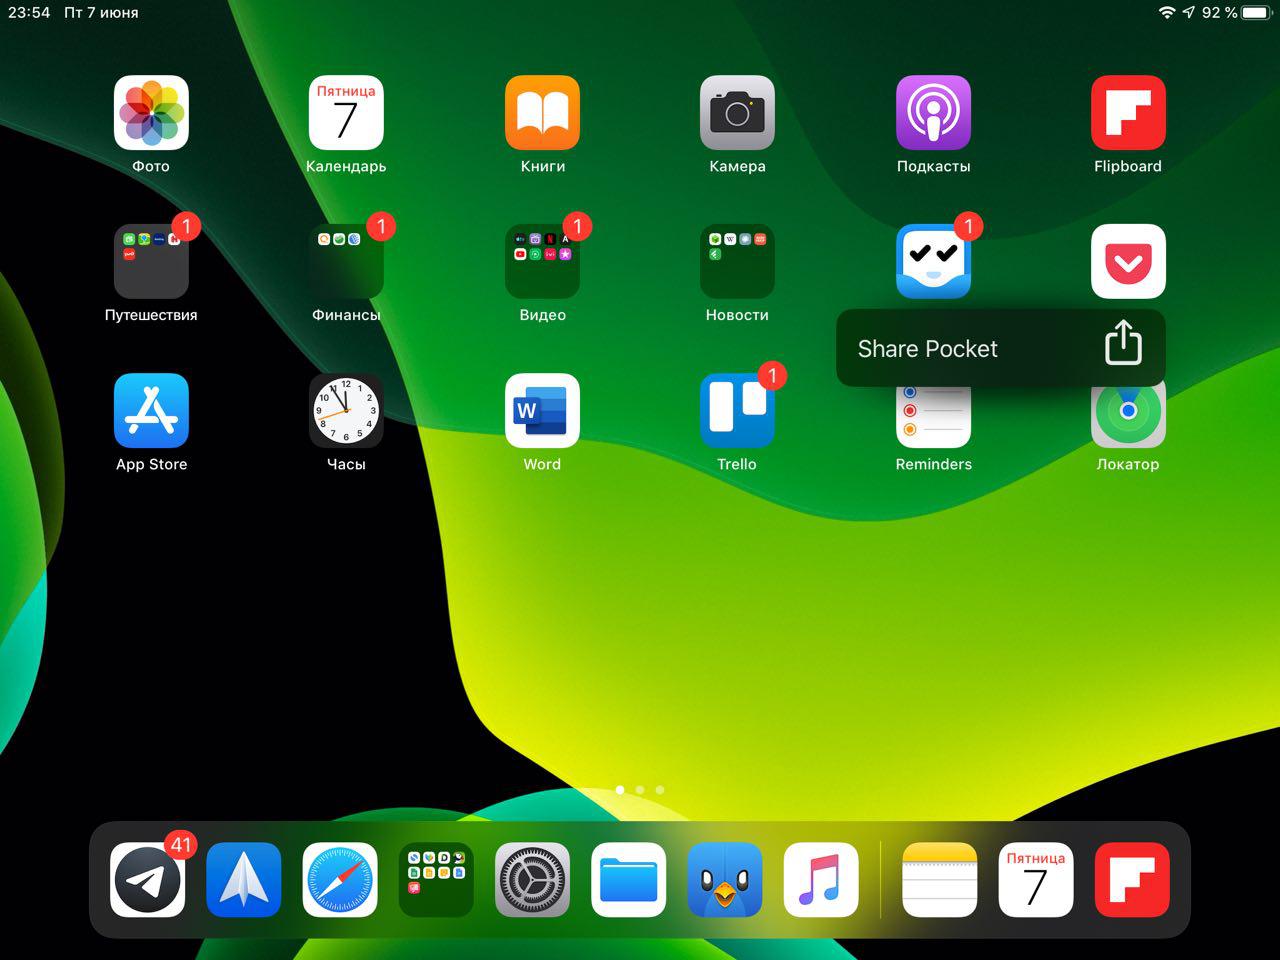
Task: Open the app folder in the dock
Action: (436, 880)
